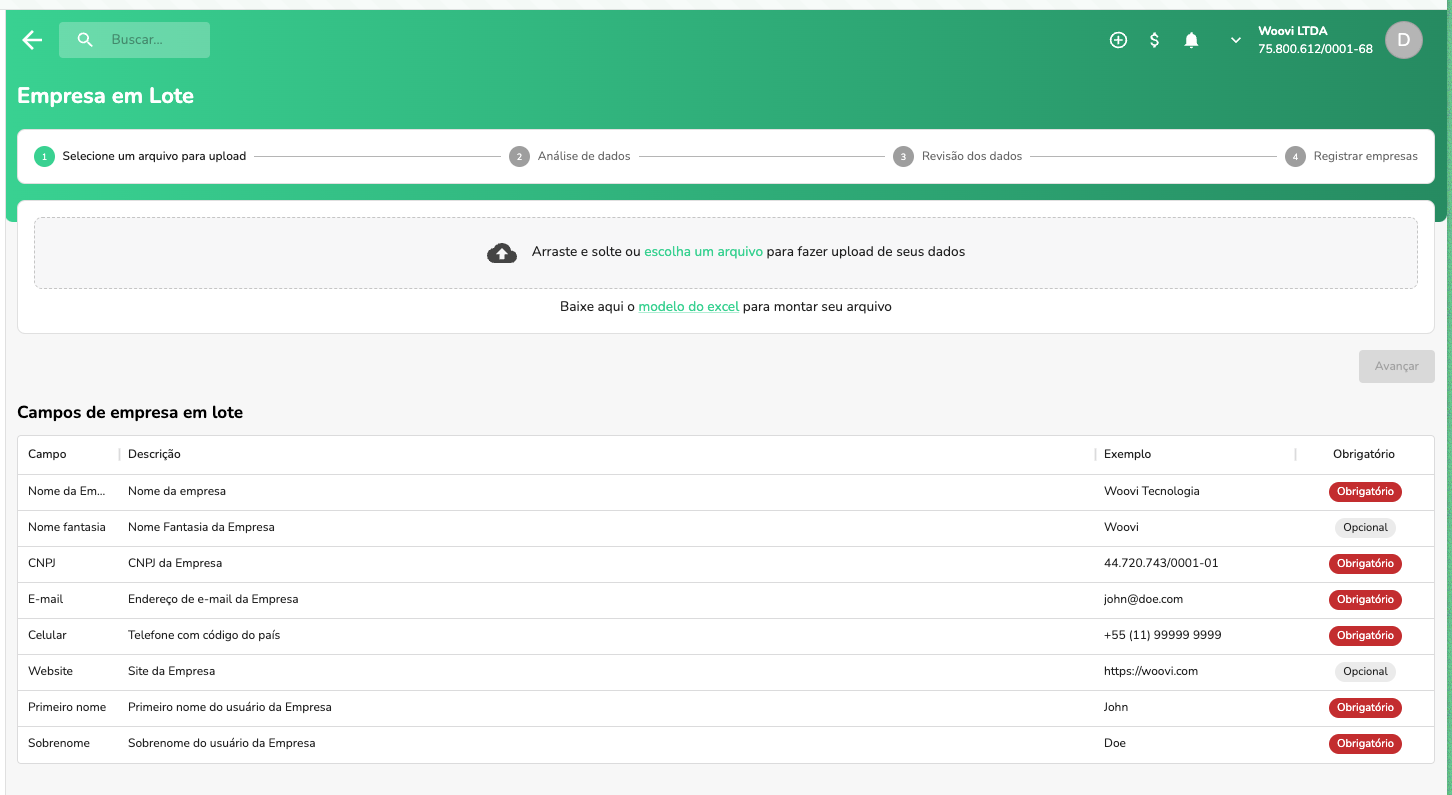Click the cloud upload icon
1452x795 pixels.
(x=502, y=253)
